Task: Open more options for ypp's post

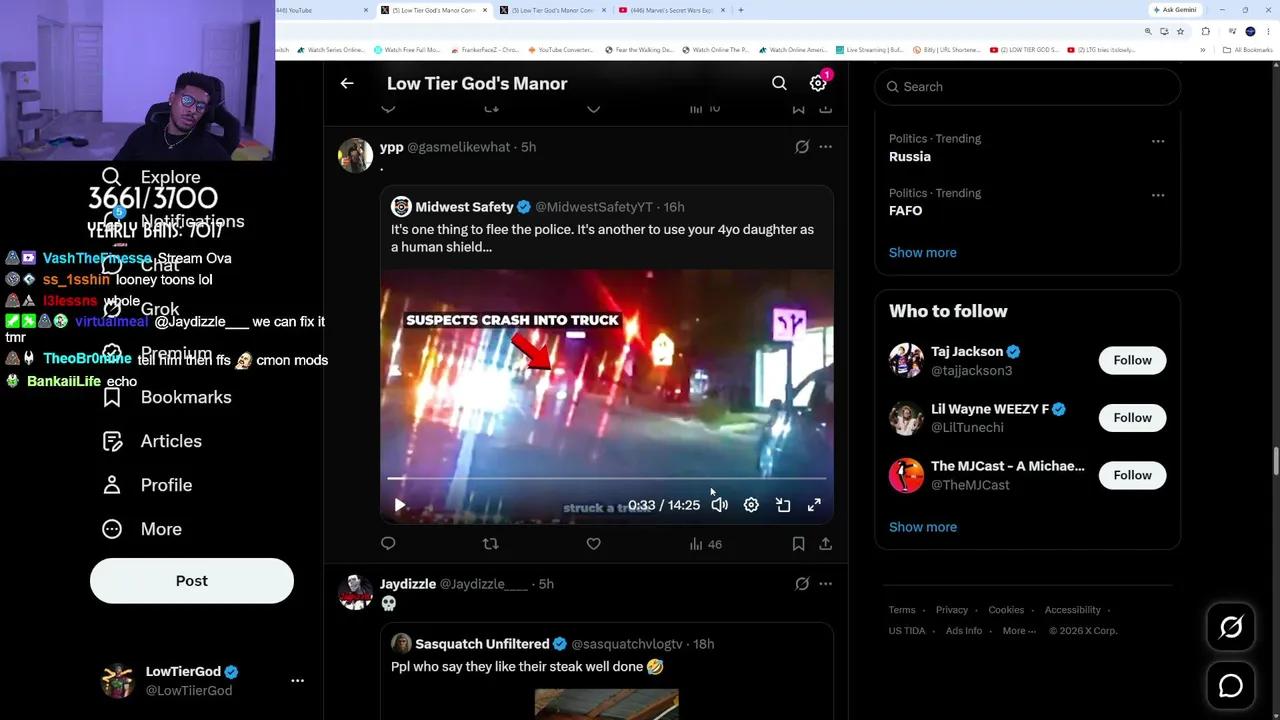Action: point(825,147)
